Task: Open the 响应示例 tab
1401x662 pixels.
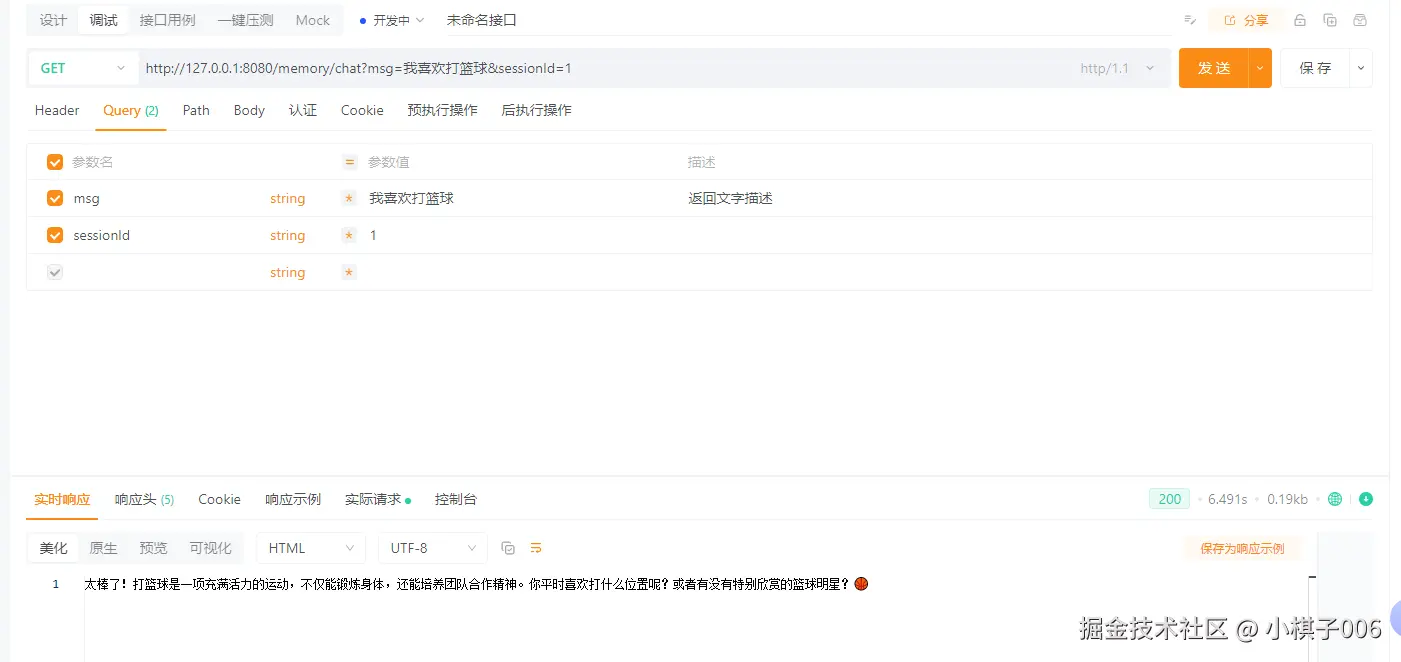Action: pyautogui.click(x=293, y=499)
